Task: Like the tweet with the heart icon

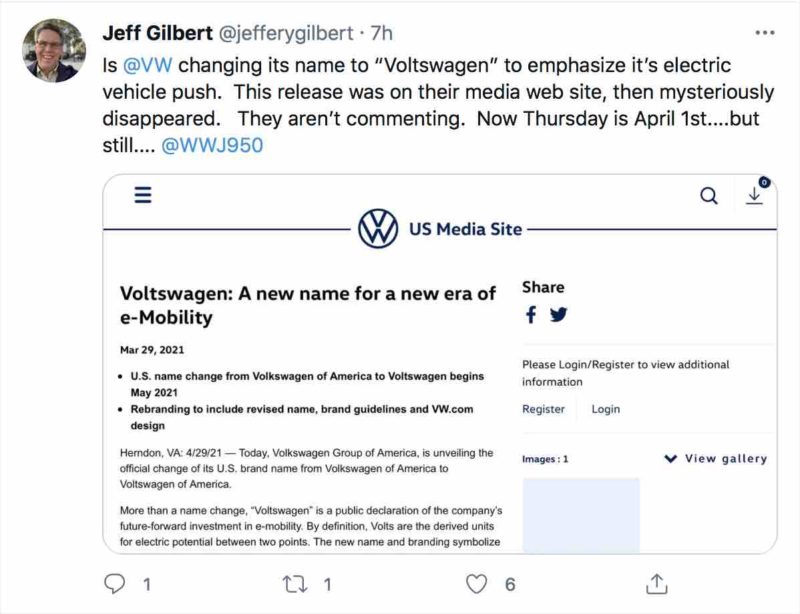Action: click(478, 583)
